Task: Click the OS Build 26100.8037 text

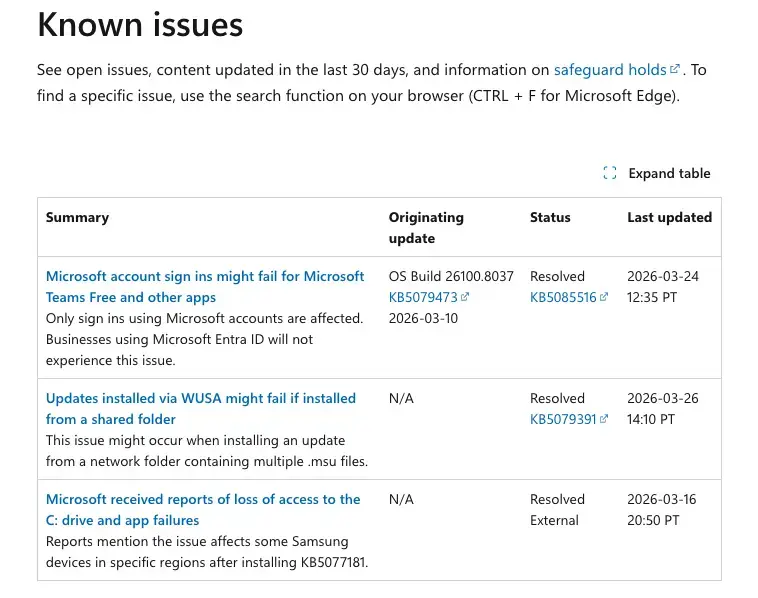Action: click(451, 276)
